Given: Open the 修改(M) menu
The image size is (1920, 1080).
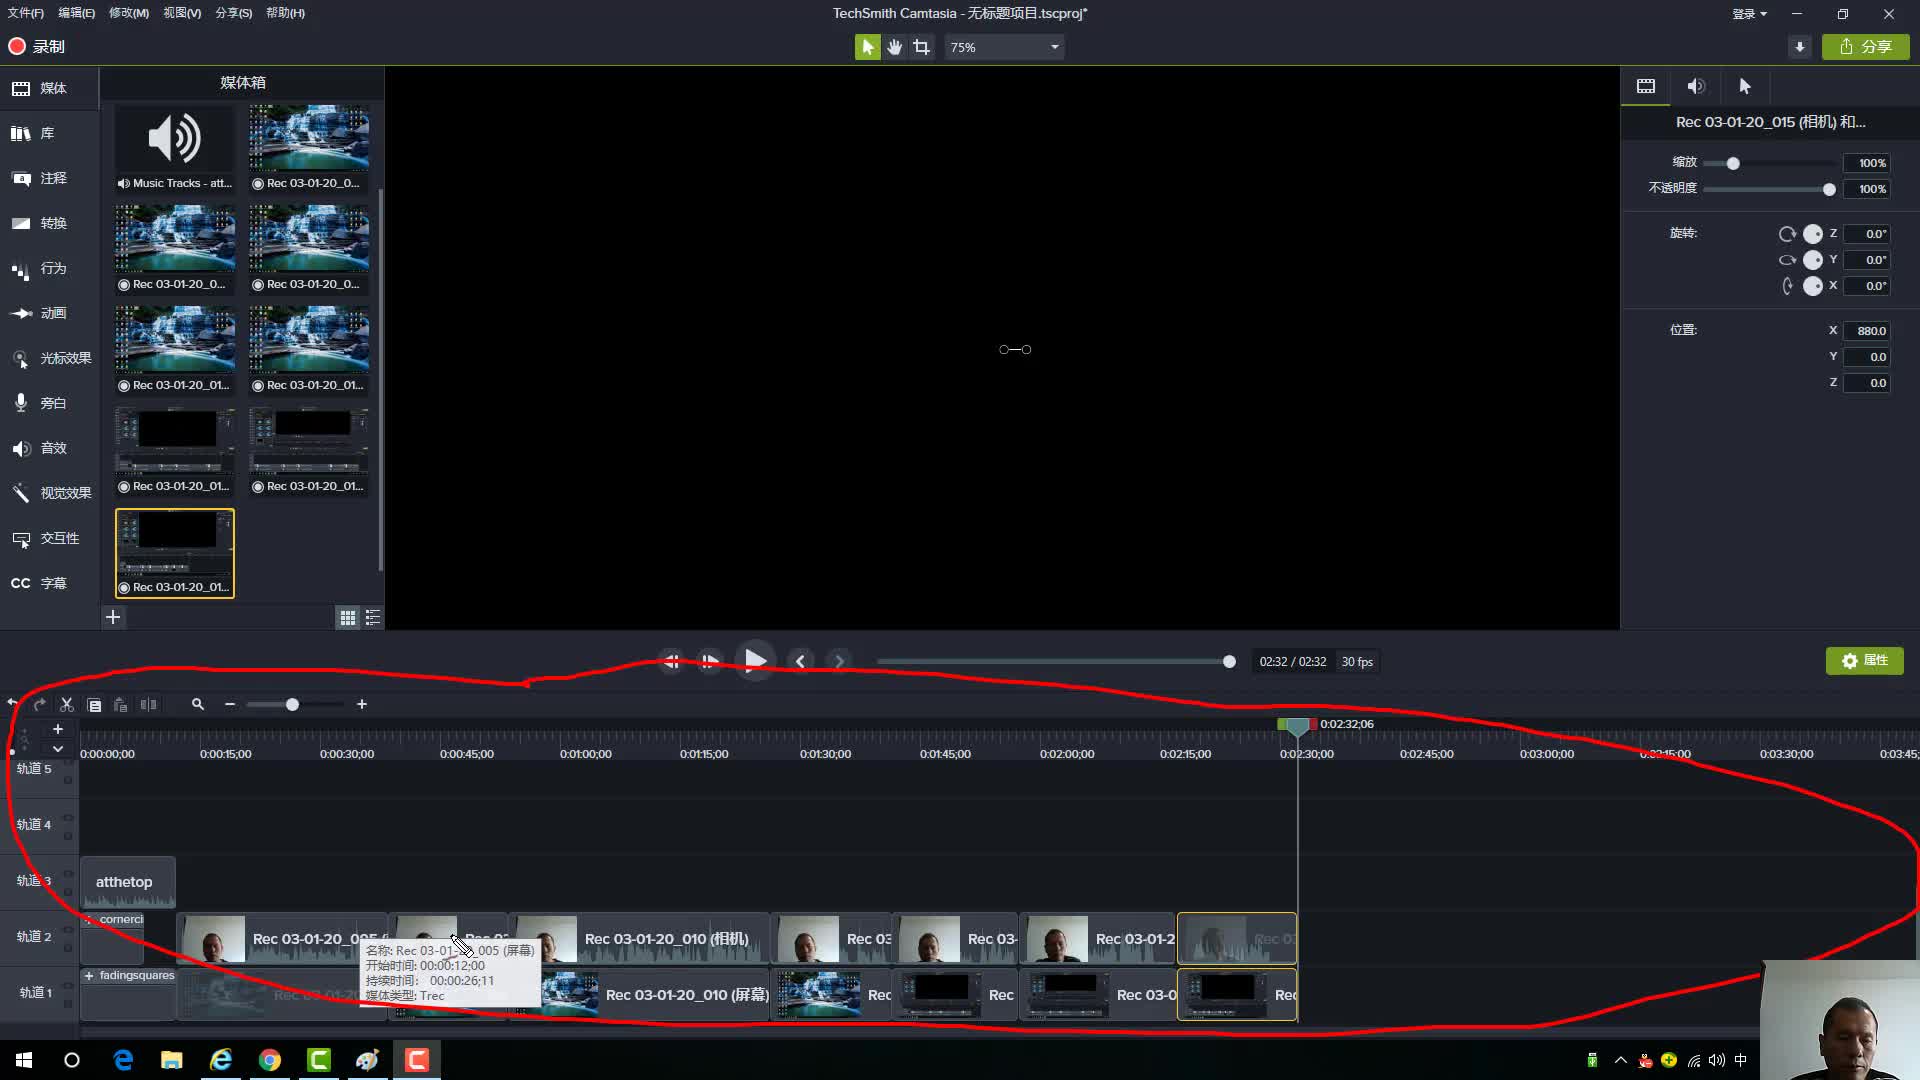Looking at the screenshot, I should click(x=128, y=13).
